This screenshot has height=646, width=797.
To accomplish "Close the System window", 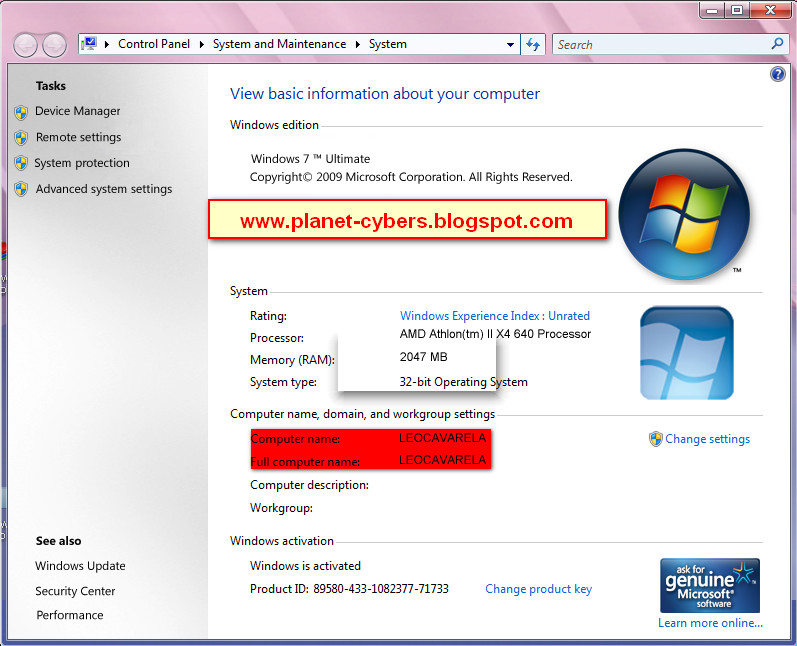I will pyautogui.click(x=770, y=10).
